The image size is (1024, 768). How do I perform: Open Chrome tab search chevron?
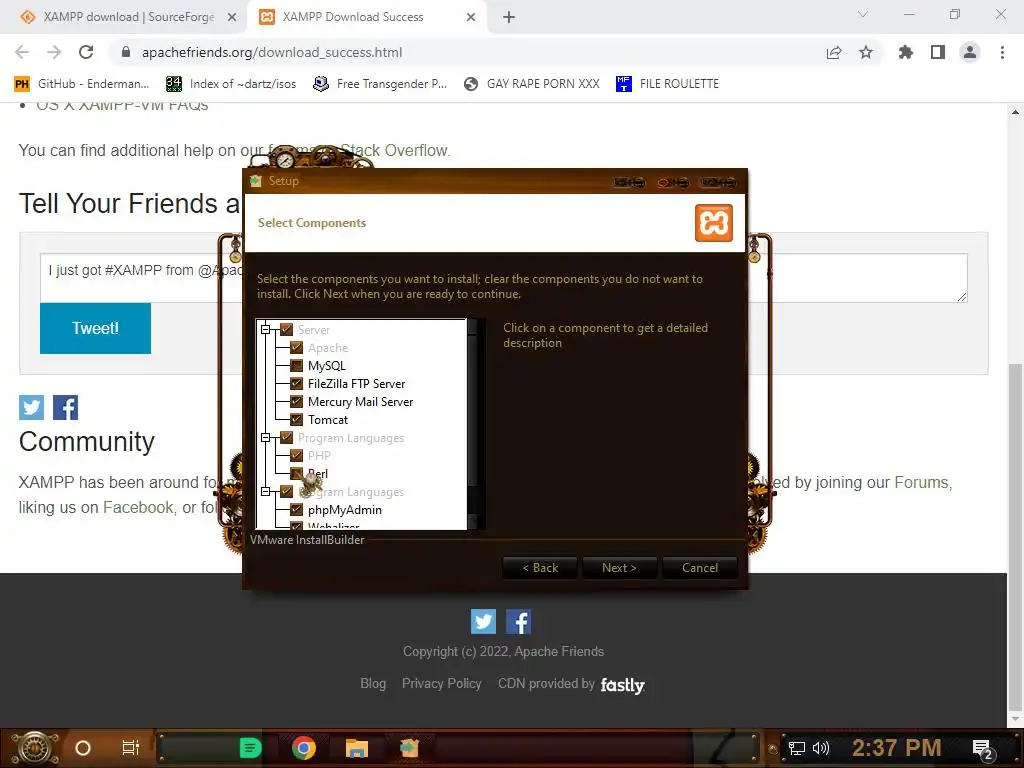[863, 14]
